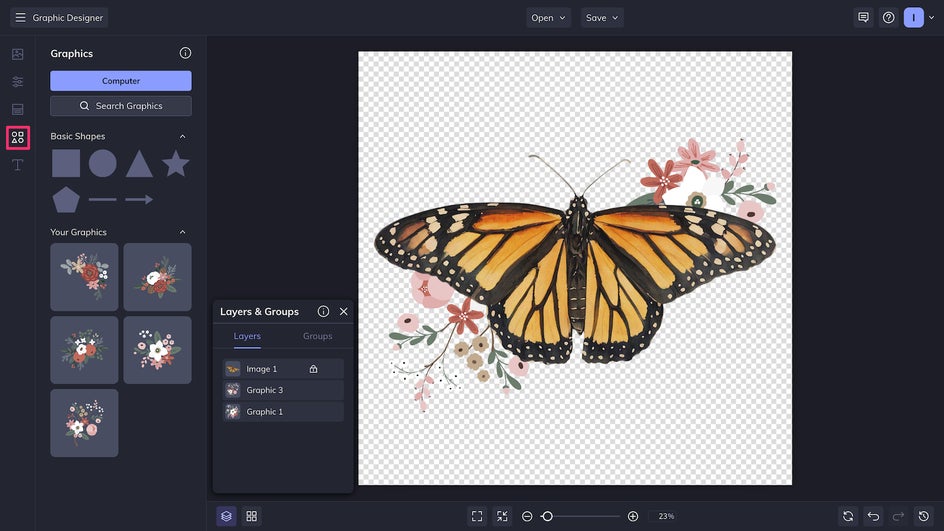The height and width of the screenshot is (531, 944).
Task: Show Graphics panel info icon
Action: [x=185, y=53]
